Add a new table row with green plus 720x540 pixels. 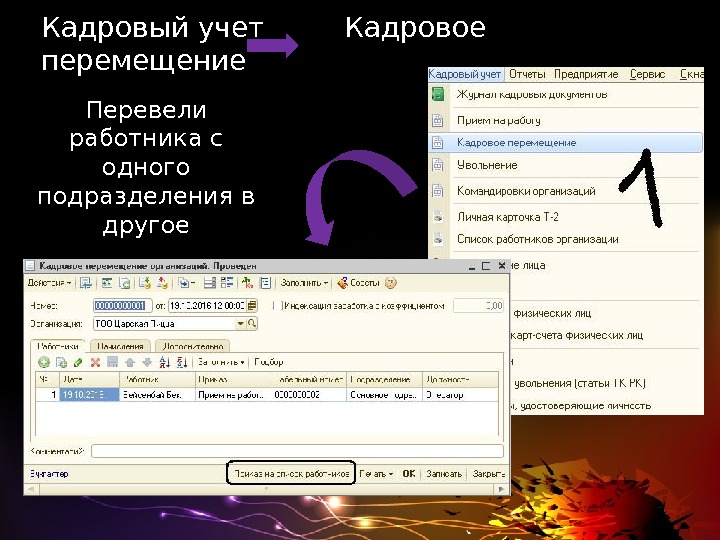[x=44, y=362]
